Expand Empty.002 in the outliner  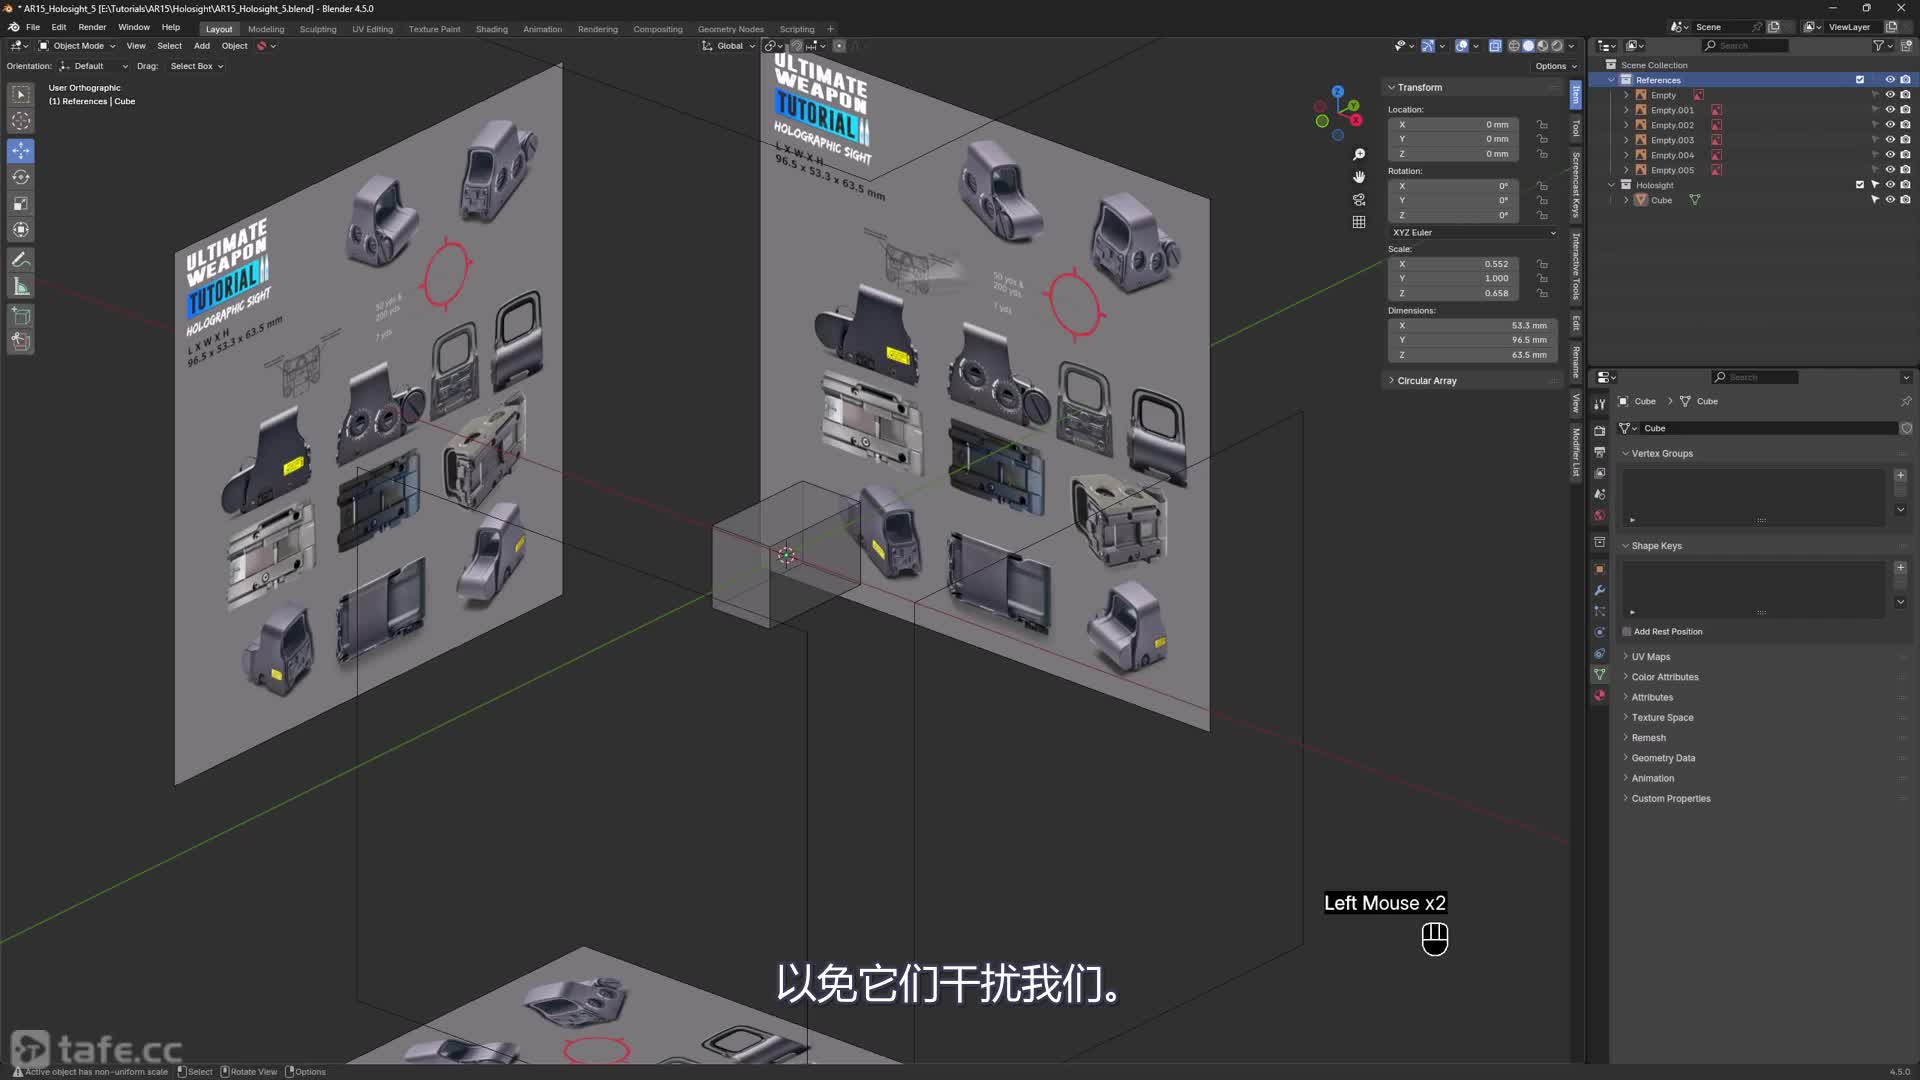coord(1627,125)
